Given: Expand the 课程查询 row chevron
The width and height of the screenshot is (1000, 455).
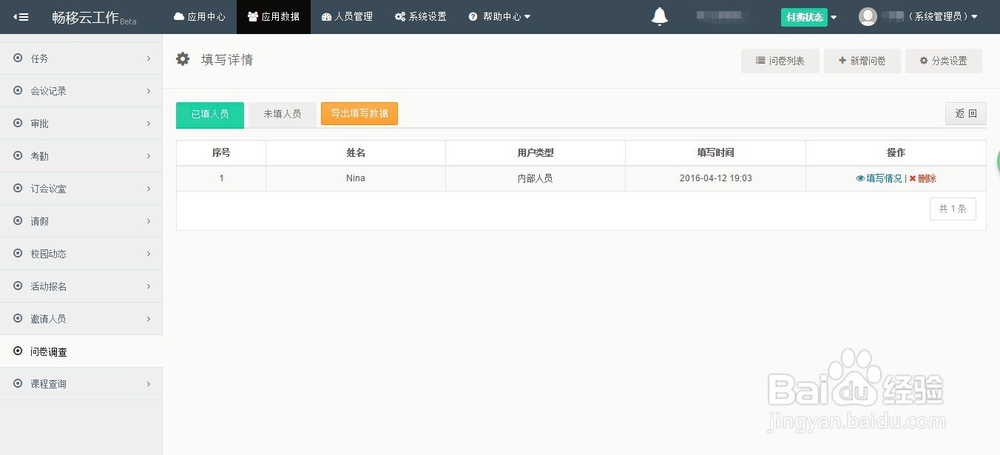Looking at the screenshot, I should pyautogui.click(x=149, y=384).
